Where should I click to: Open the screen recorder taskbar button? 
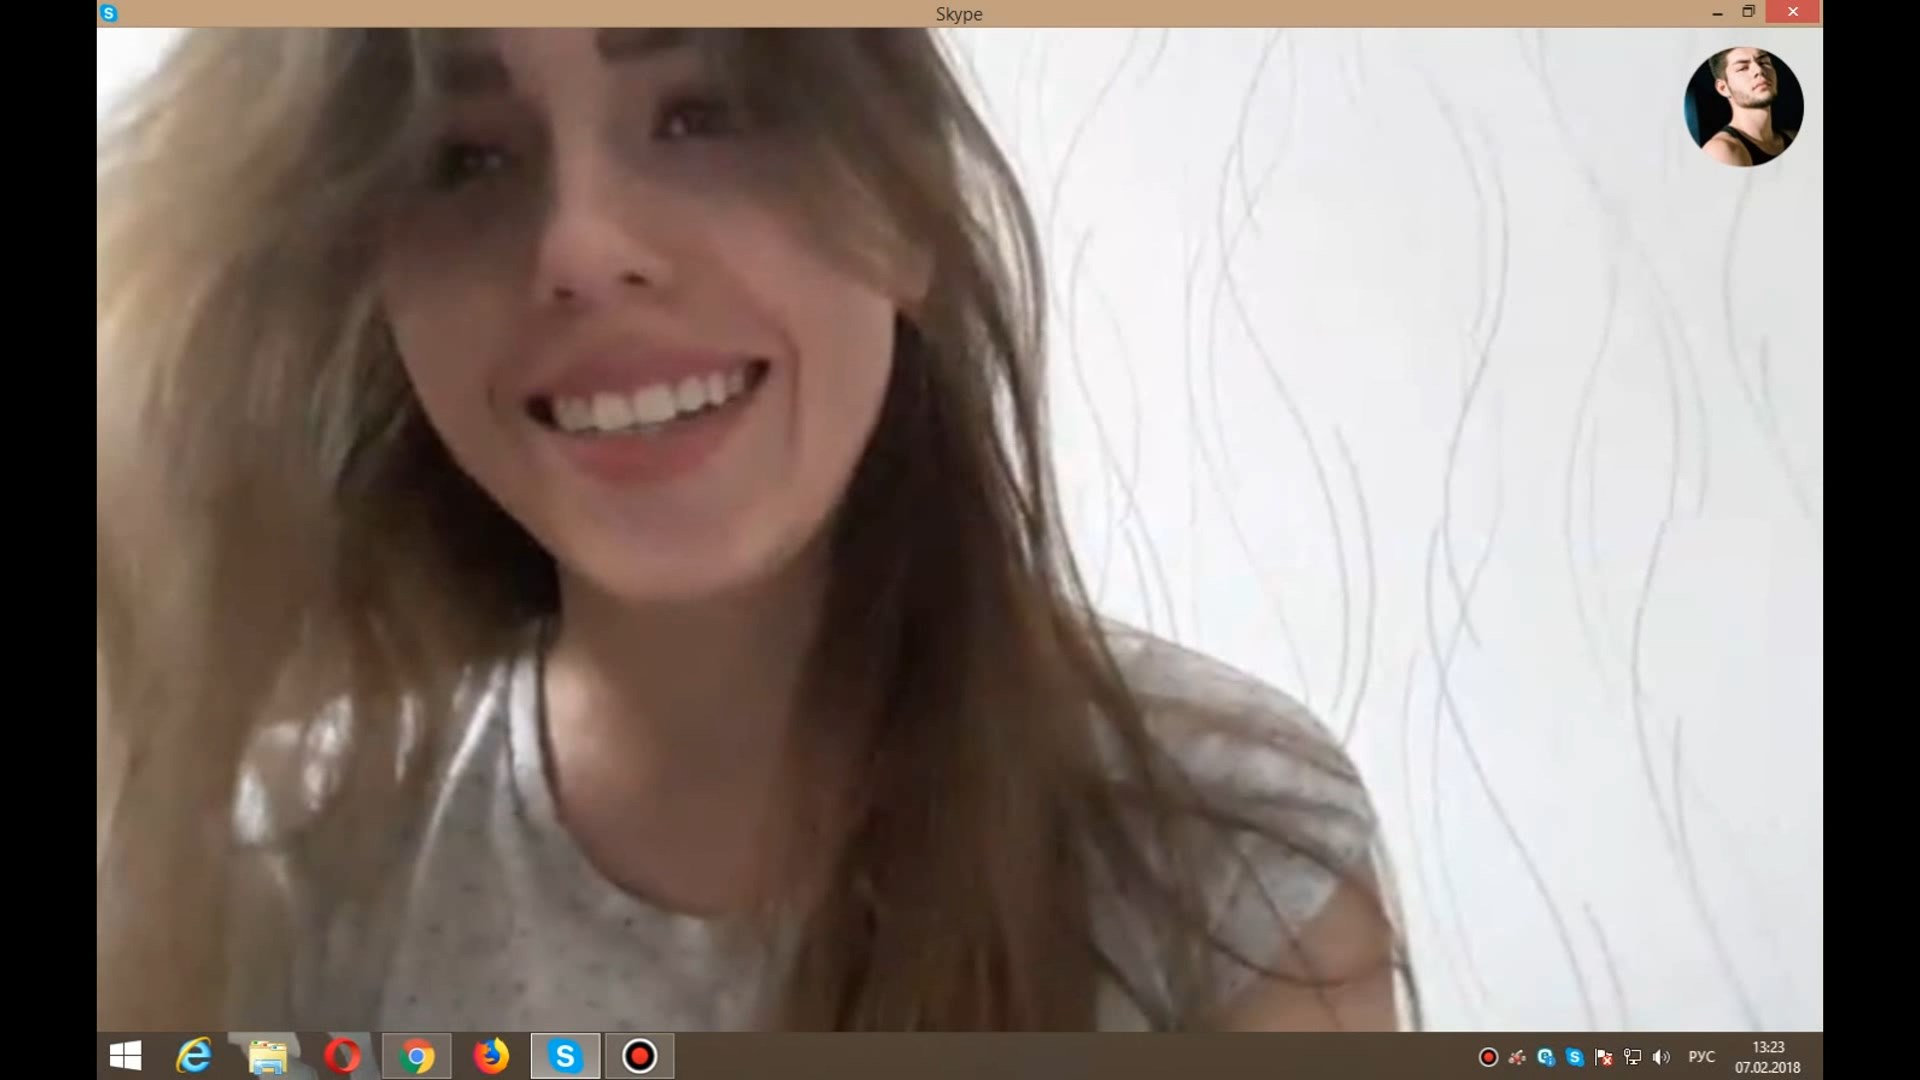639,1056
